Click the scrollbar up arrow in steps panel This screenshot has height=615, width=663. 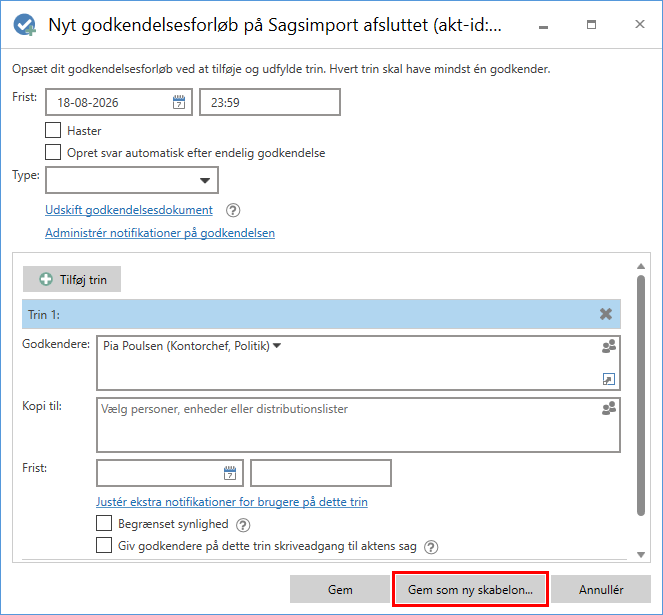641,266
